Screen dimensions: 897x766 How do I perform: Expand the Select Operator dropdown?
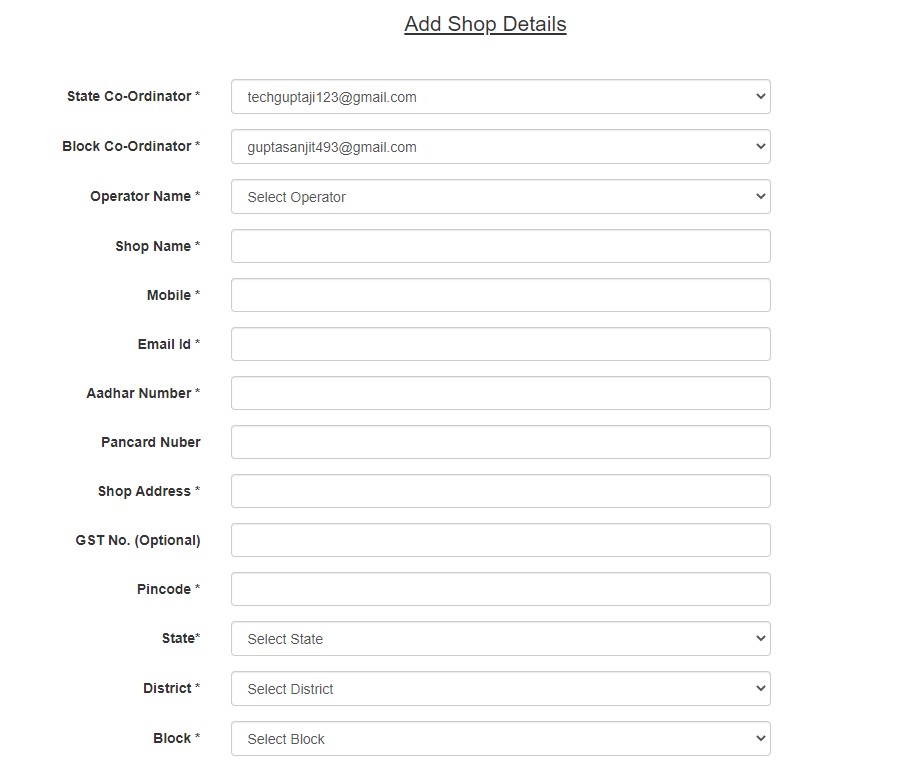click(x=501, y=197)
